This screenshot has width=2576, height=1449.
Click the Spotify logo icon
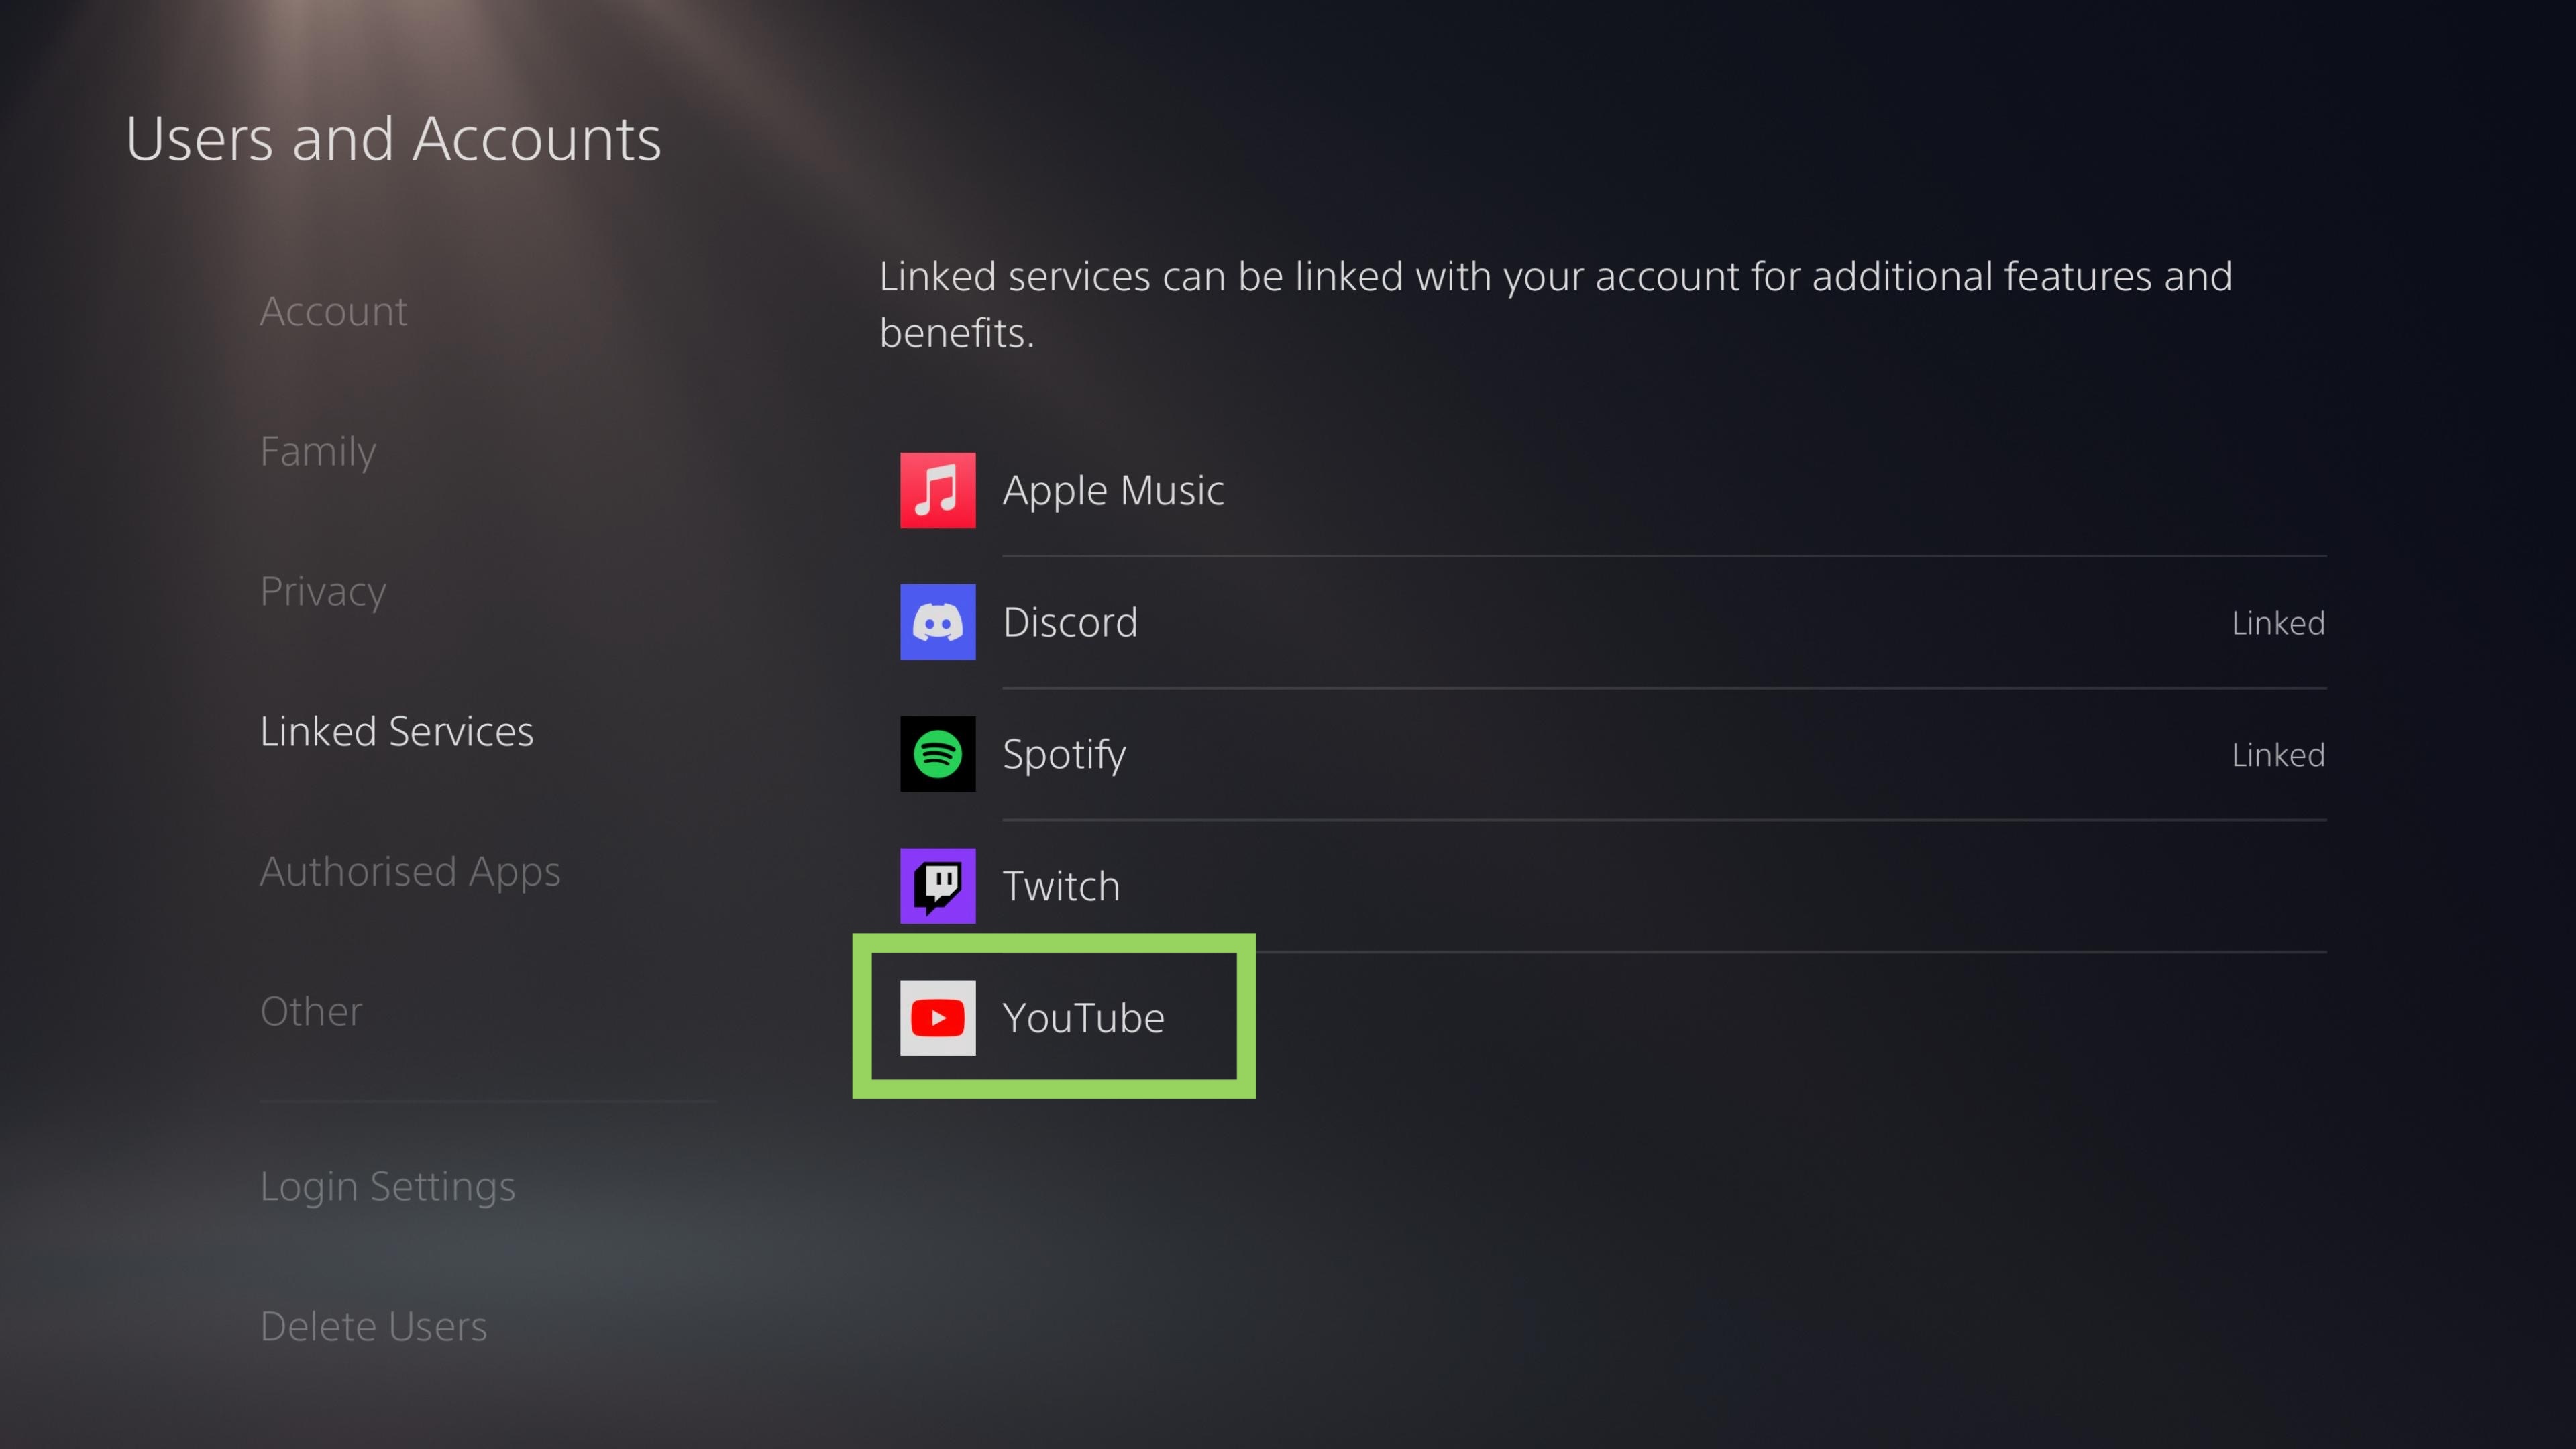click(x=937, y=754)
